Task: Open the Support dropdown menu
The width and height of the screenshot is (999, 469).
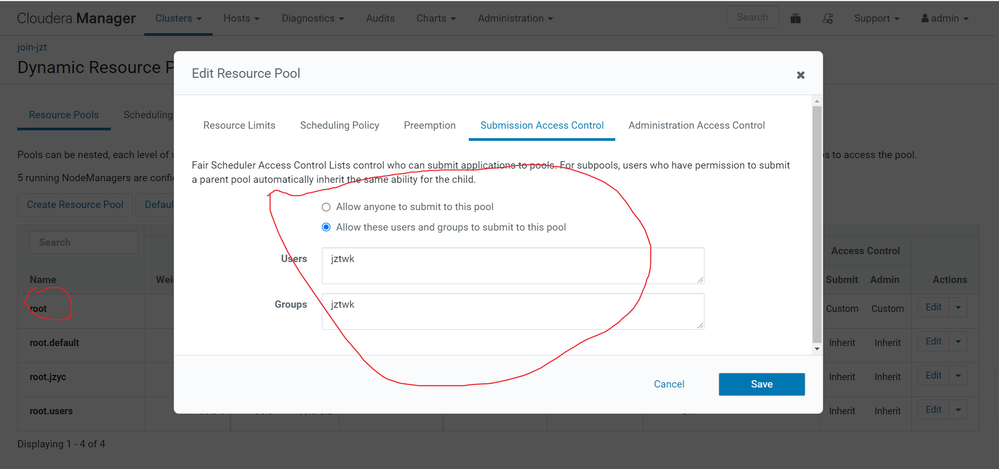Action: tap(877, 18)
